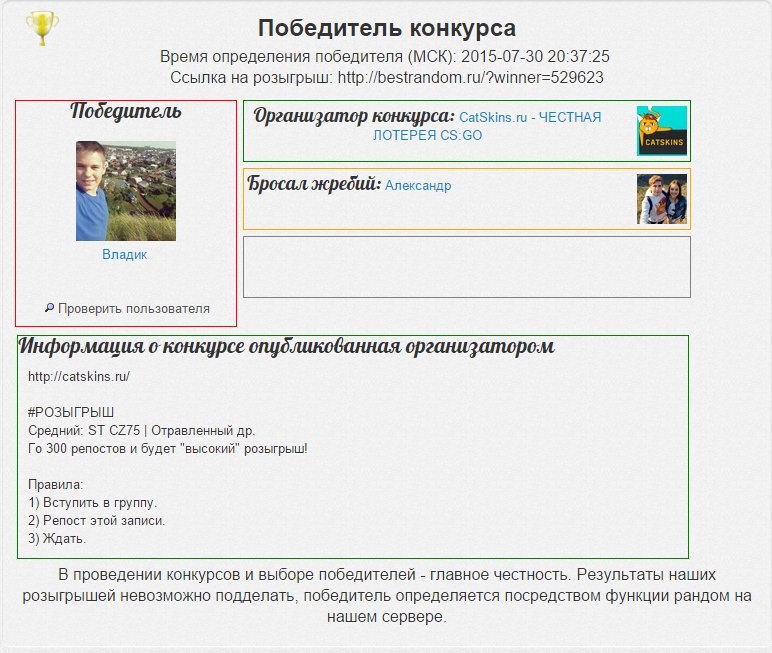The width and height of the screenshot is (772, 653).
Task: Click the contest URL http://bestrandom.ru/?winner=529623
Action: [x=471, y=77]
